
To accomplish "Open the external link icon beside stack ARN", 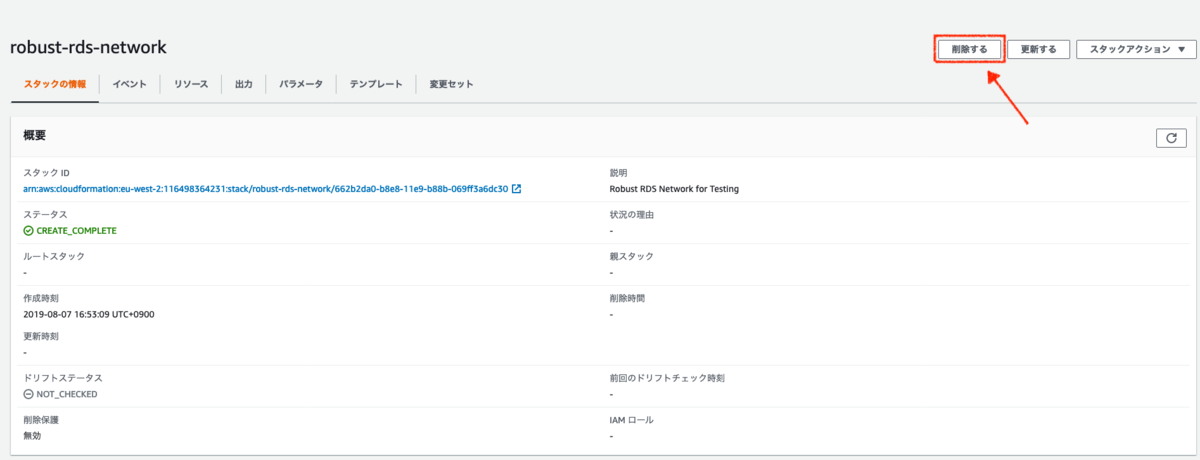I will pyautogui.click(x=516, y=188).
